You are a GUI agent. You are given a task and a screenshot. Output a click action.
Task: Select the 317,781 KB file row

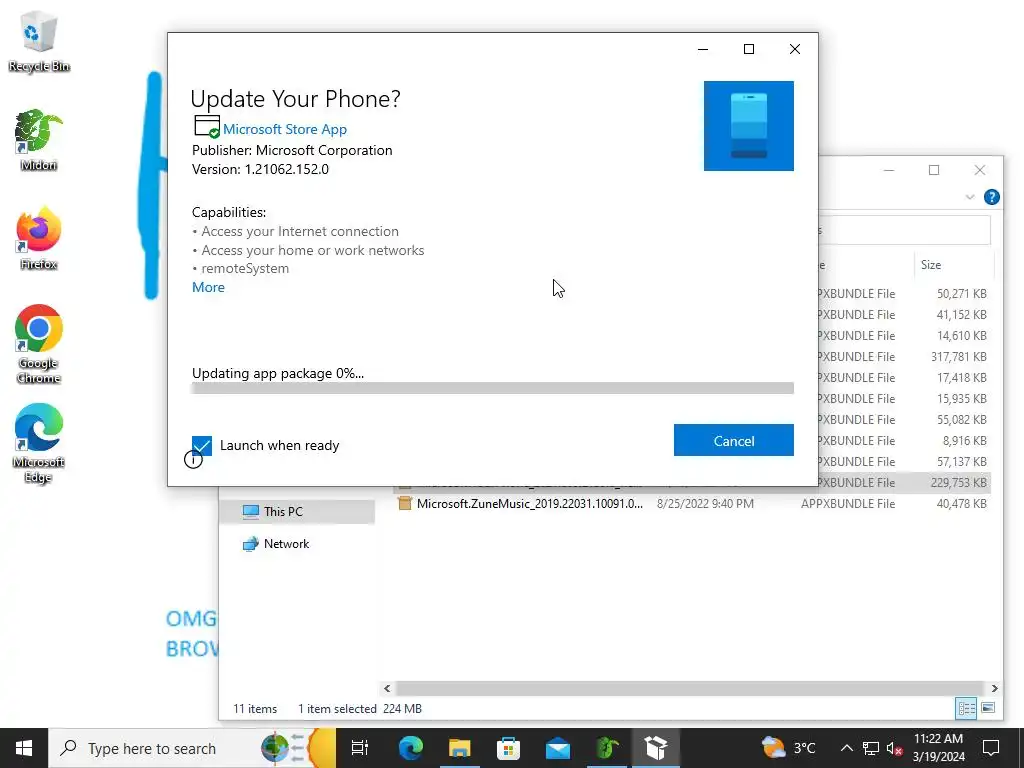[x=904, y=357]
